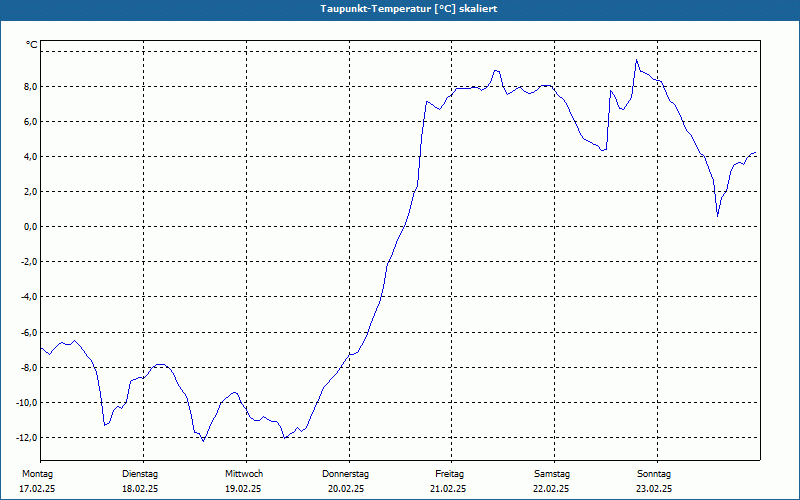Image resolution: width=800 pixels, height=500 pixels.
Task: Click the °C unit label
Action: pyautogui.click(x=32, y=45)
